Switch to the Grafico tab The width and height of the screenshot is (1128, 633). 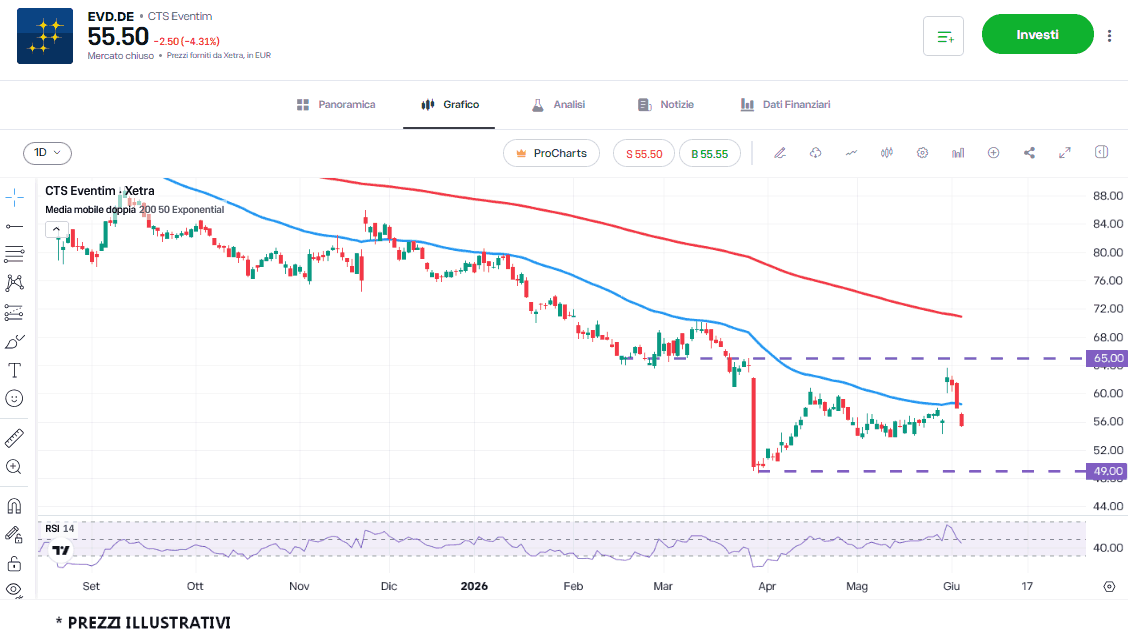pos(450,104)
